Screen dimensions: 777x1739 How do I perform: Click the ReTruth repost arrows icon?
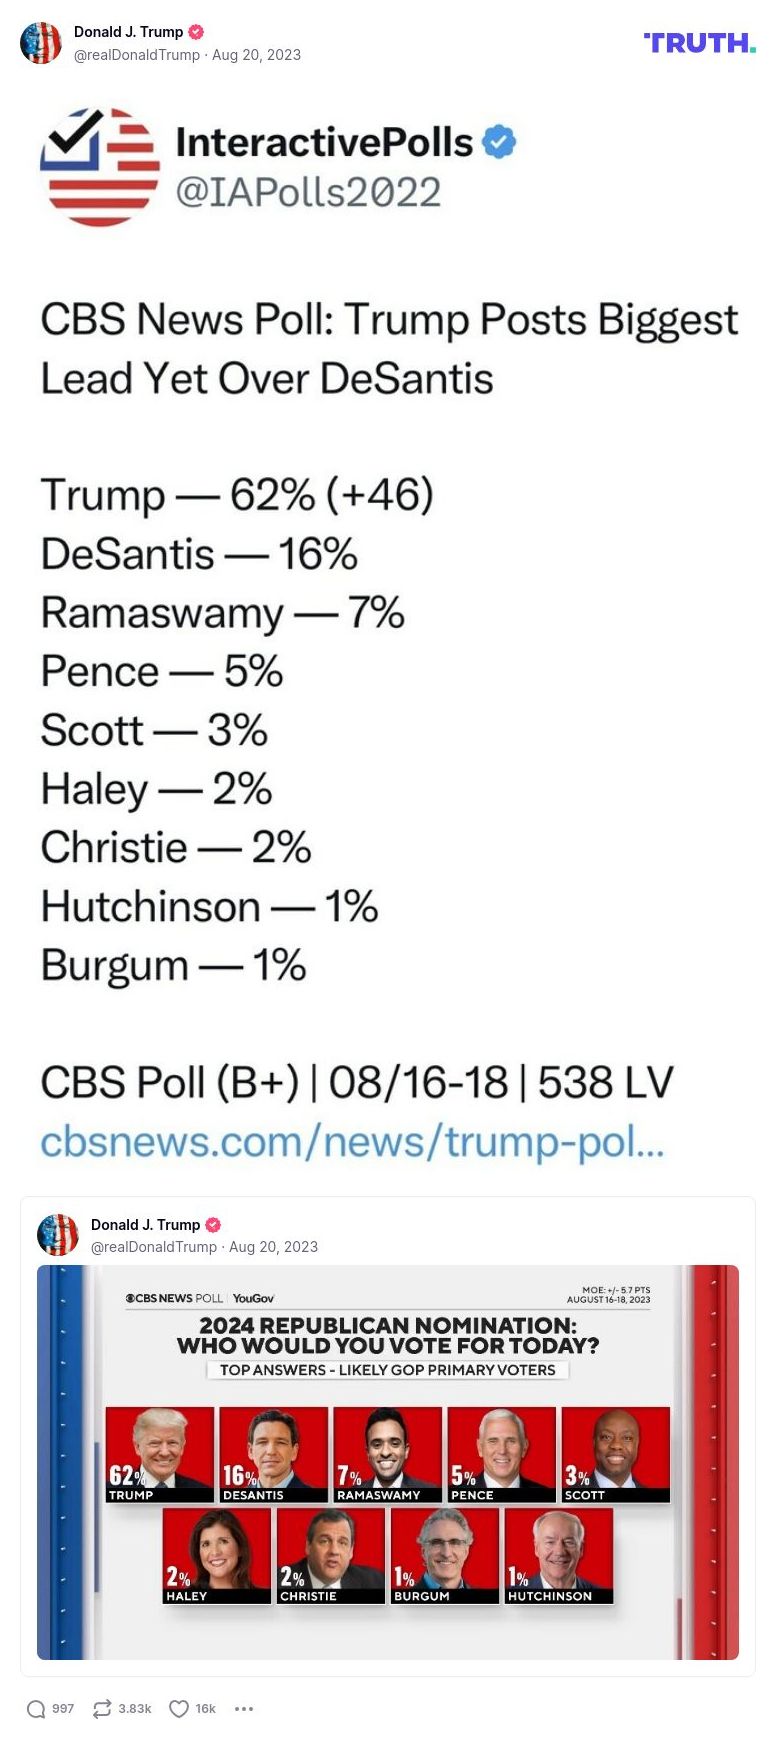pos(103,1708)
